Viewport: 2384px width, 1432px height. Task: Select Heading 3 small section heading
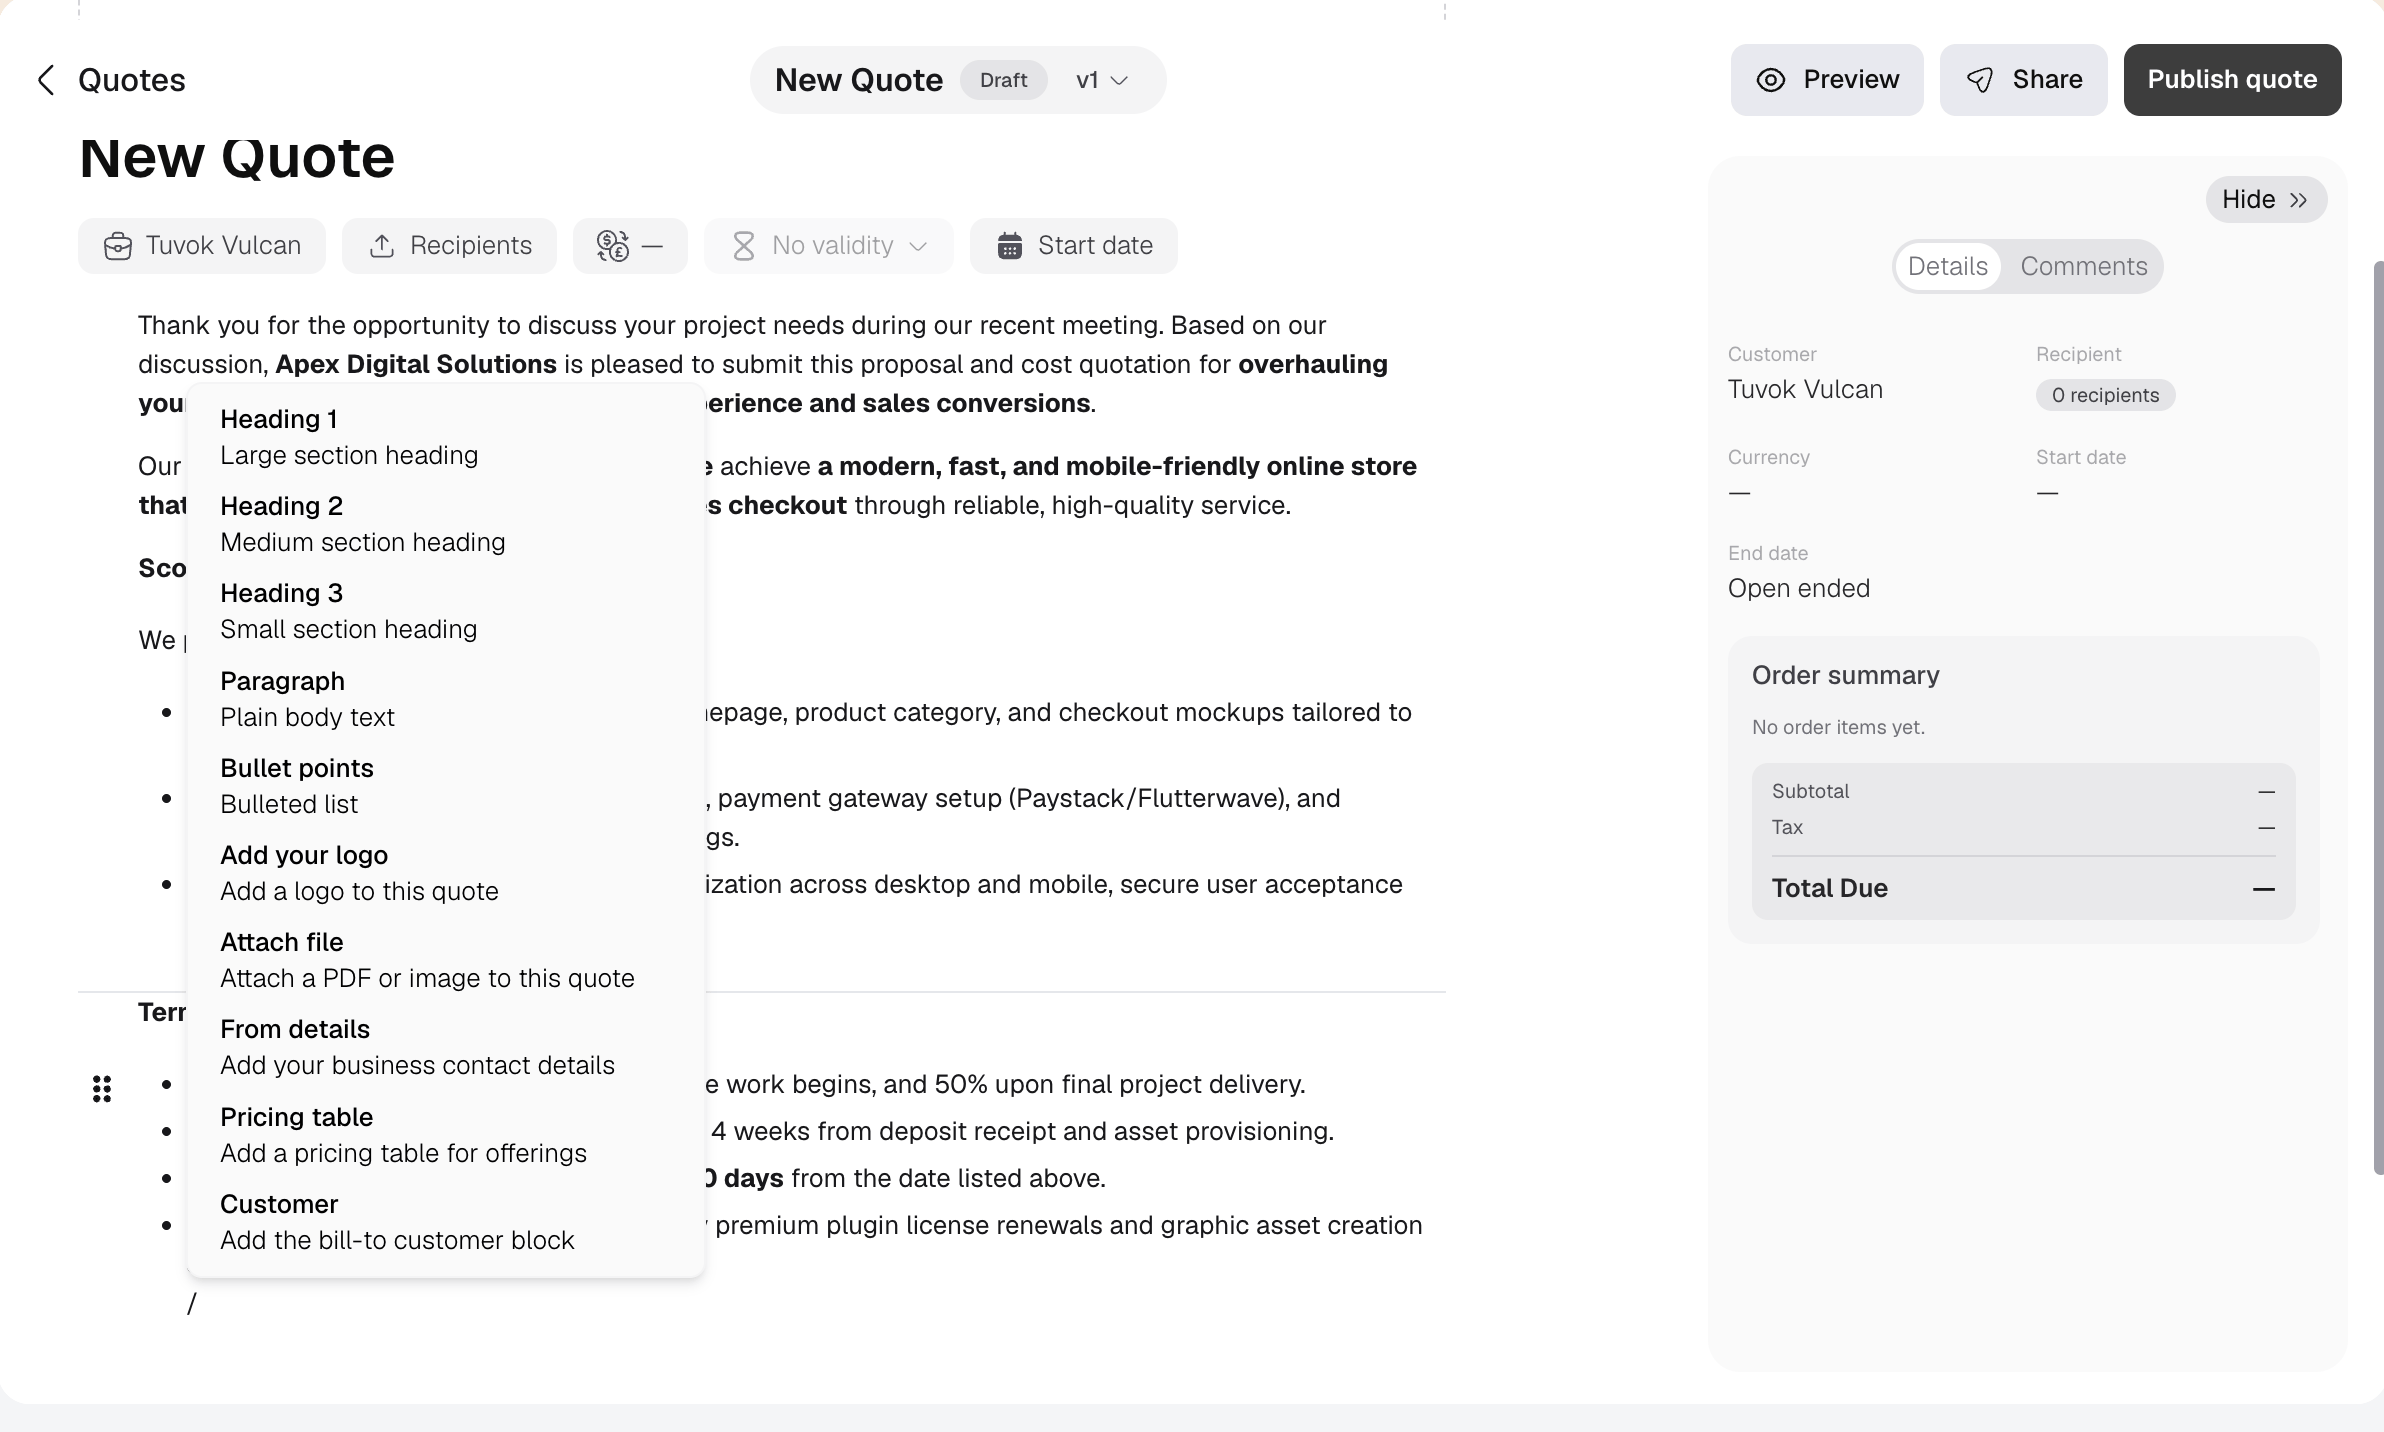tap(446, 611)
